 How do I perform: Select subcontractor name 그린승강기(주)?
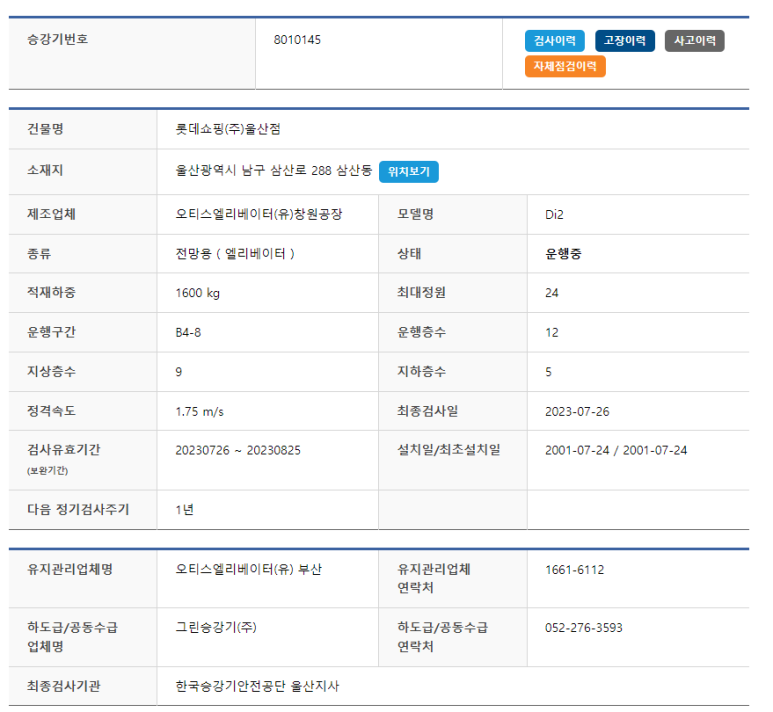pyautogui.click(x=216, y=627)
